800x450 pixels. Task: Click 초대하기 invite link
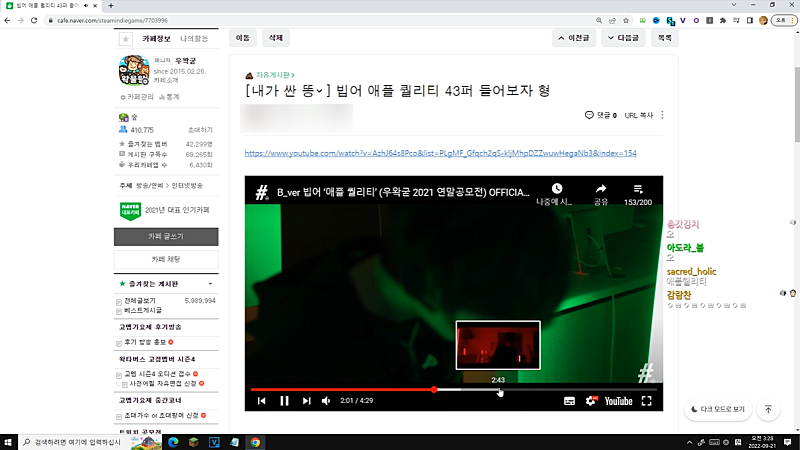point(200,130)
